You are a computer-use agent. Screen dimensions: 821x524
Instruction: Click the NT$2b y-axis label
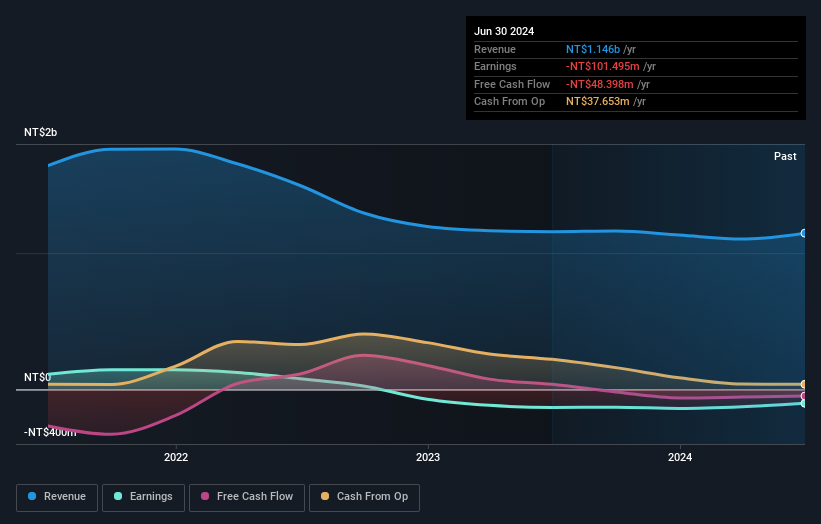[x=40, y=132]
